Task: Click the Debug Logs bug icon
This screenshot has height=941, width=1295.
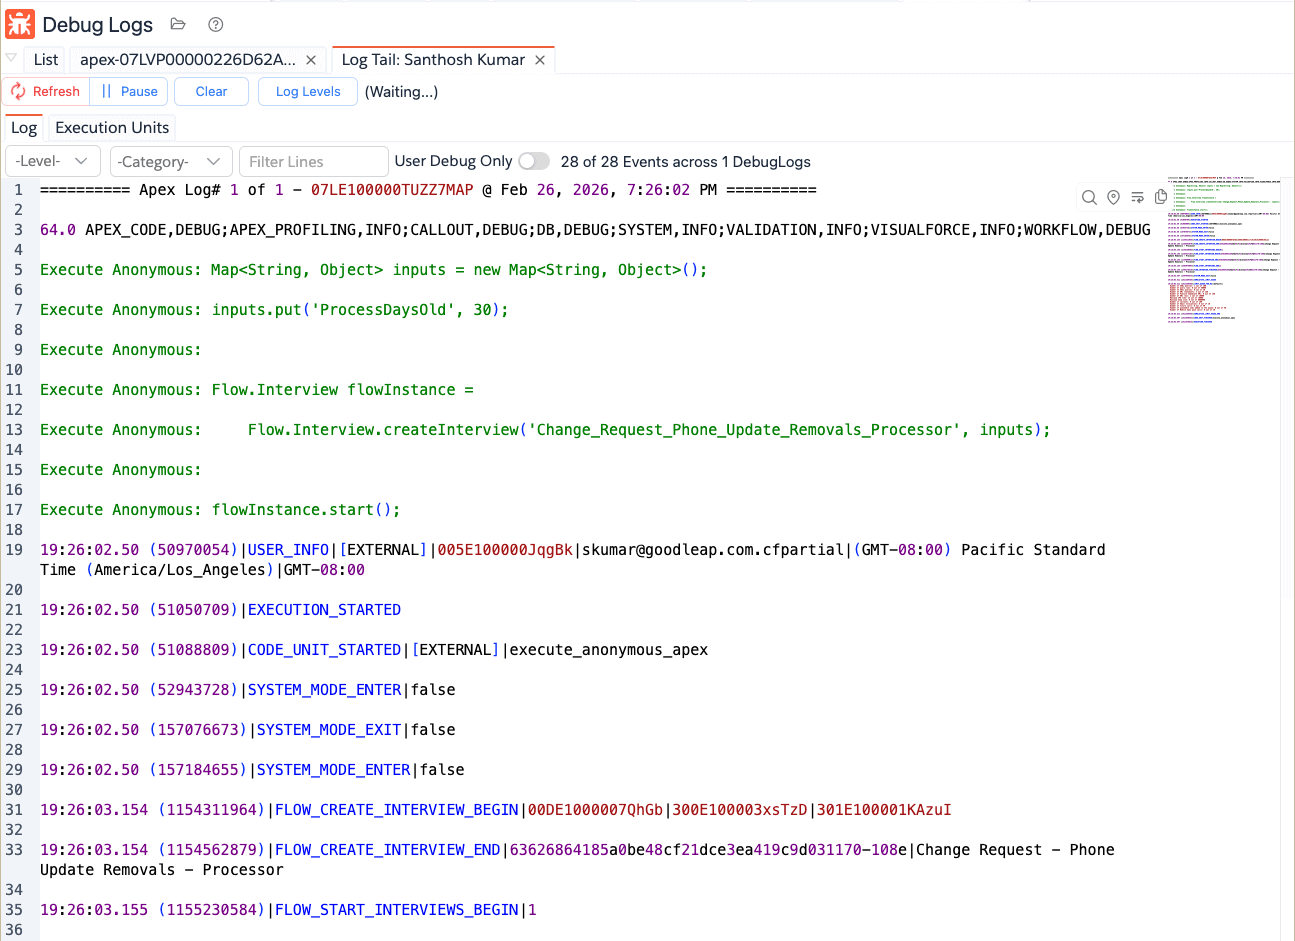Action: 20,24
